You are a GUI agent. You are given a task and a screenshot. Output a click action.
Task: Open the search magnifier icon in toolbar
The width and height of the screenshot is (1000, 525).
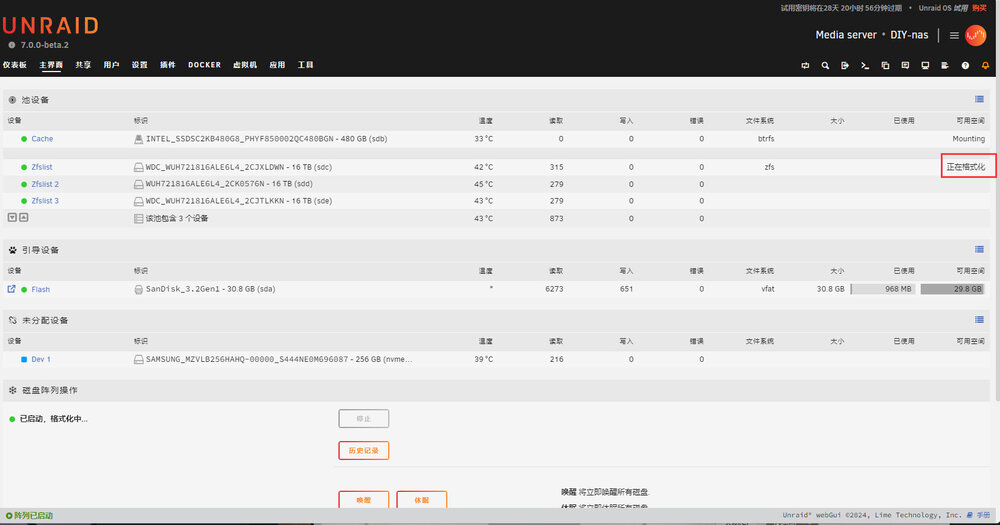point(825,65)
